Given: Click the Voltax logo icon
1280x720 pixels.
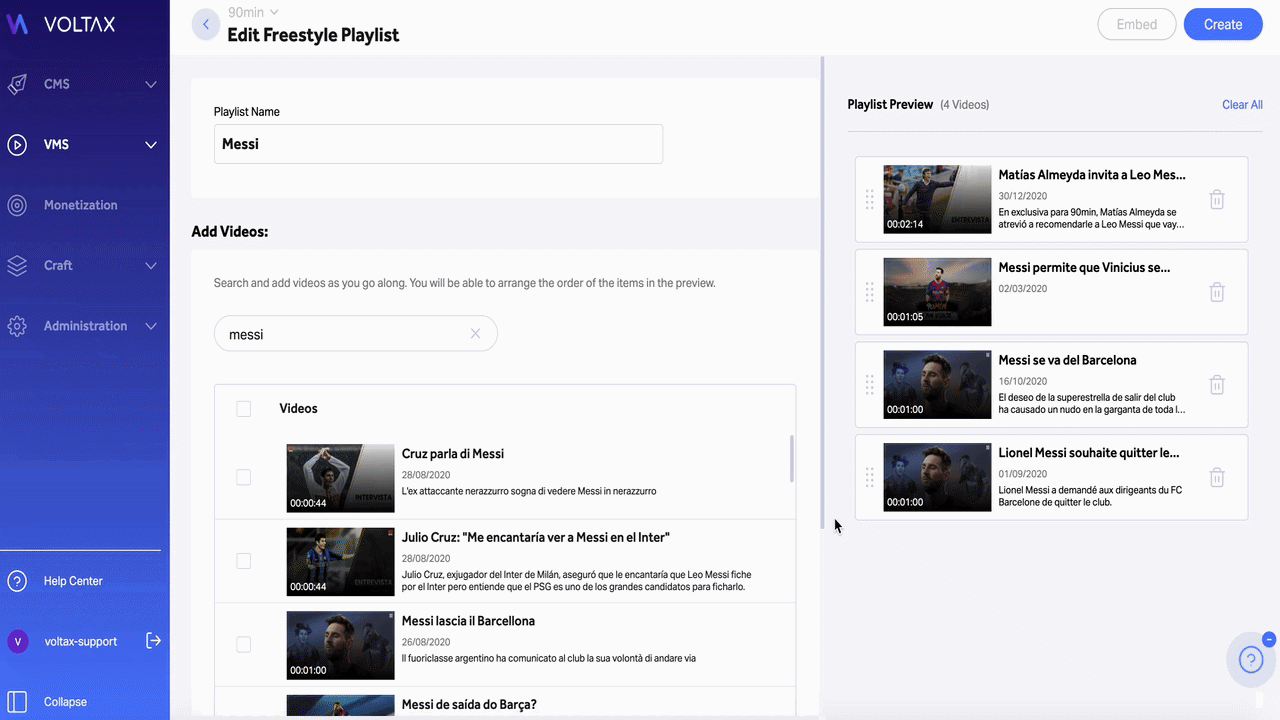Looking at the screenshot, I should click(x=17, y=24).
